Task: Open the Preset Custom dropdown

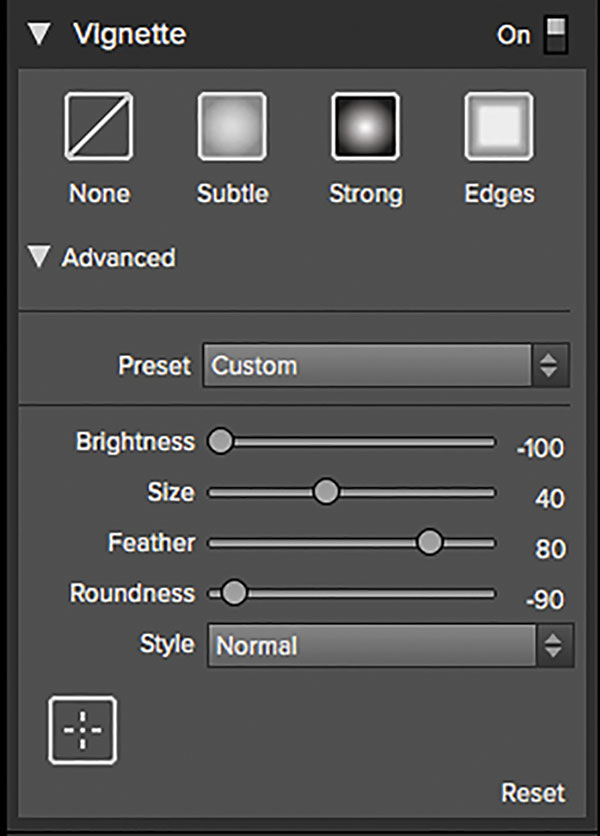Action: click(386, 366)
